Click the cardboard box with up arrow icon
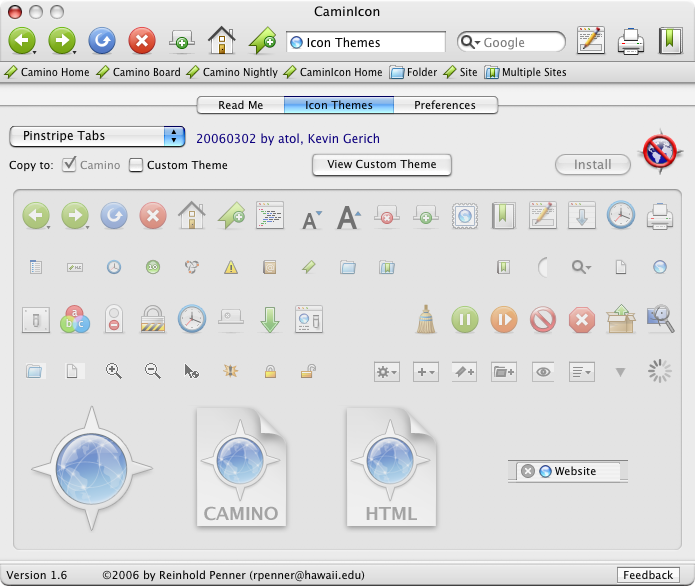 [x=621, y=319]
